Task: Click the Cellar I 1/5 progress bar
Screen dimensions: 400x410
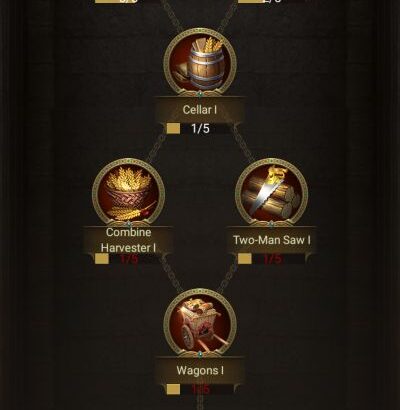Action: click(200, 129)
